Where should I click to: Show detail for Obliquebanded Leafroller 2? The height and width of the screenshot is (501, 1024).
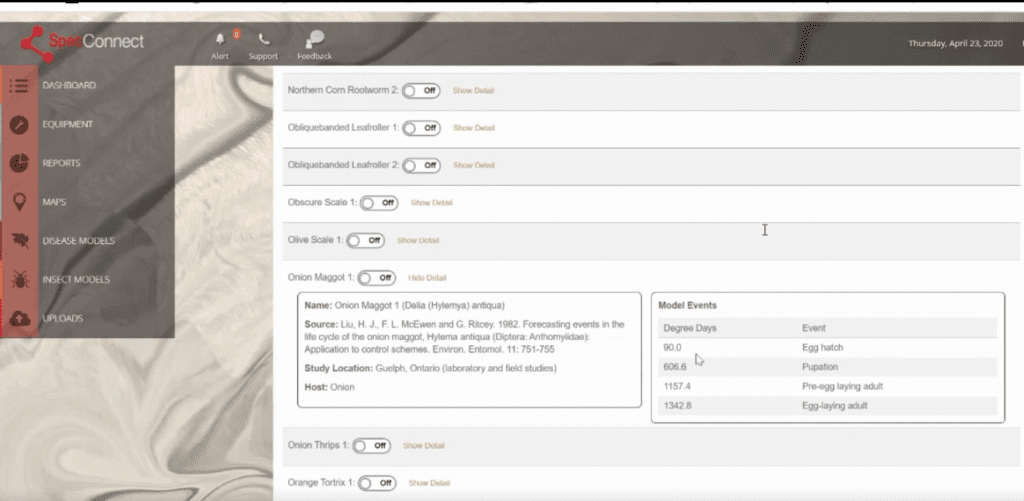tap(473, 165)
